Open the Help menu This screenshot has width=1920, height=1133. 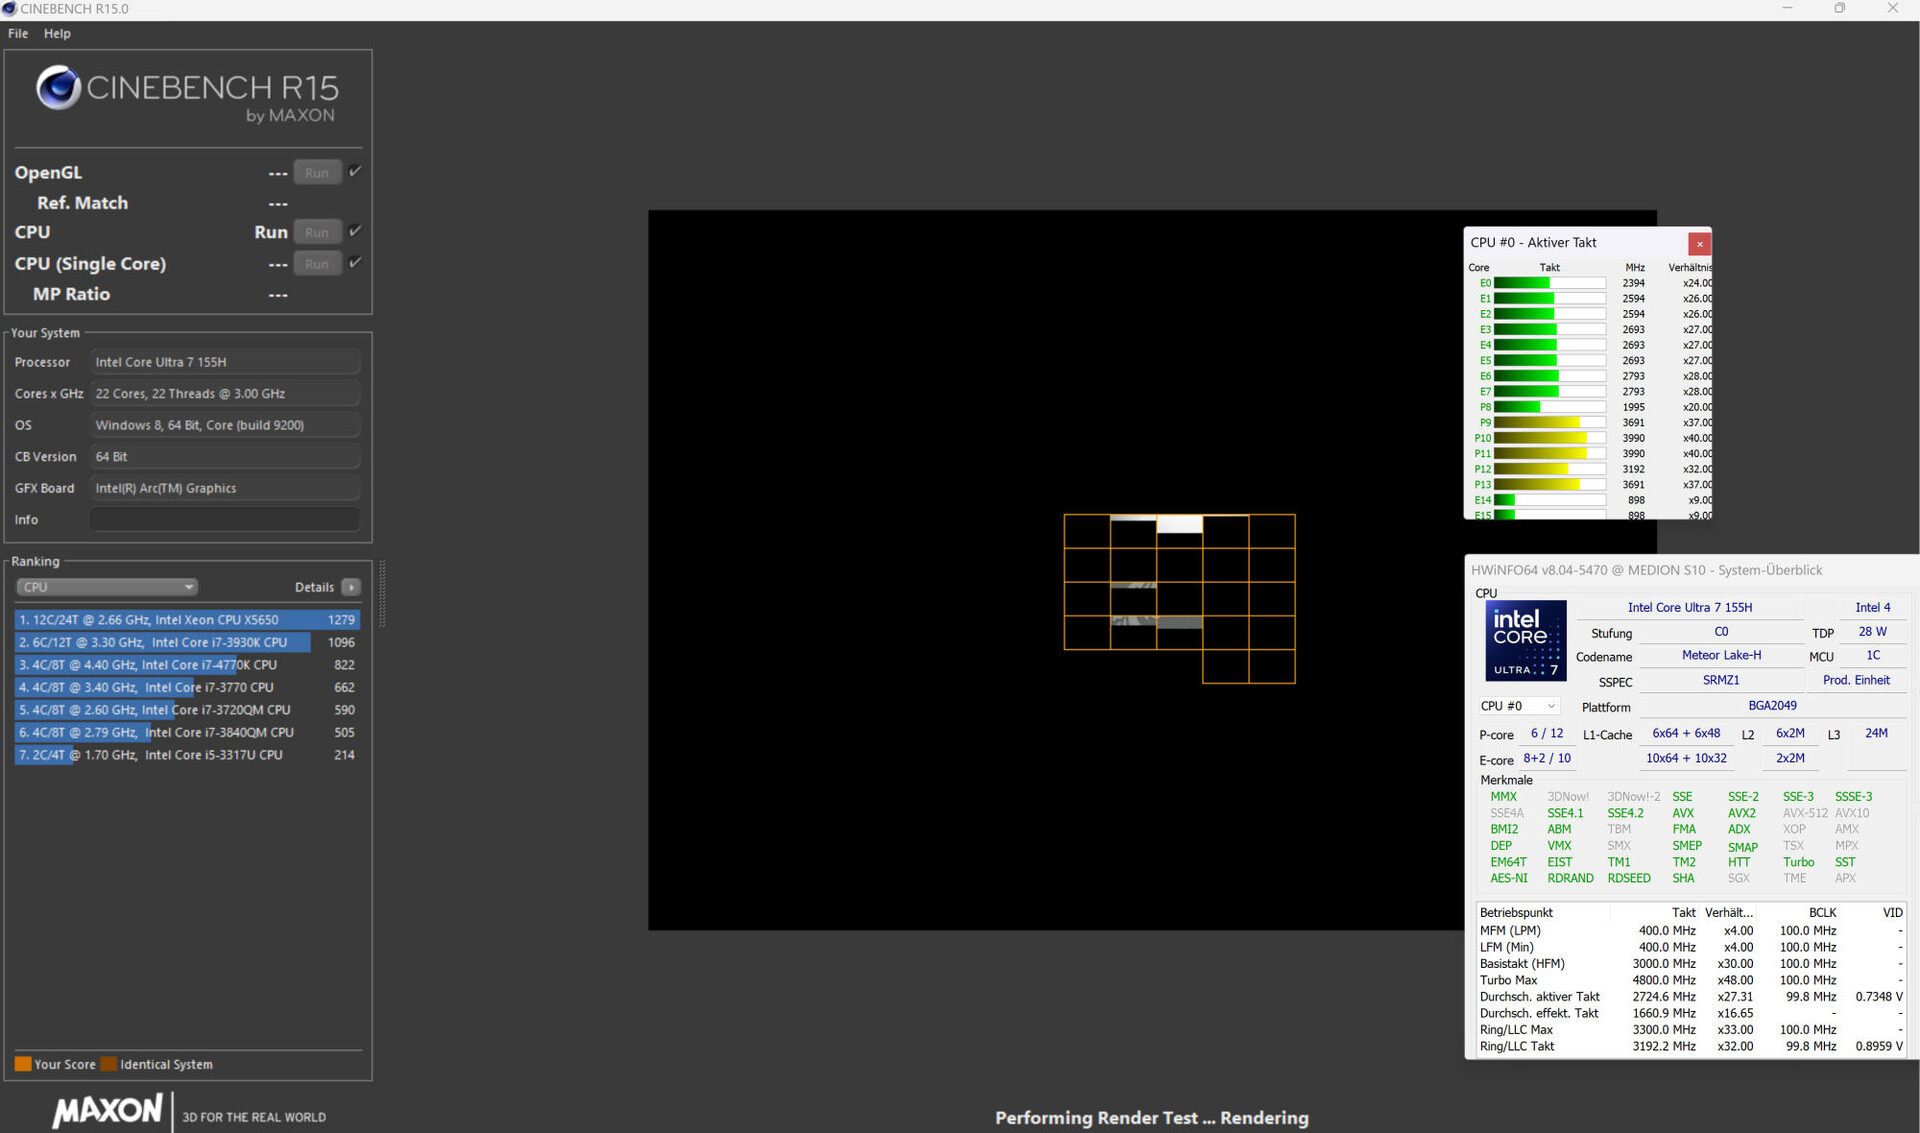tap(57, 33)
